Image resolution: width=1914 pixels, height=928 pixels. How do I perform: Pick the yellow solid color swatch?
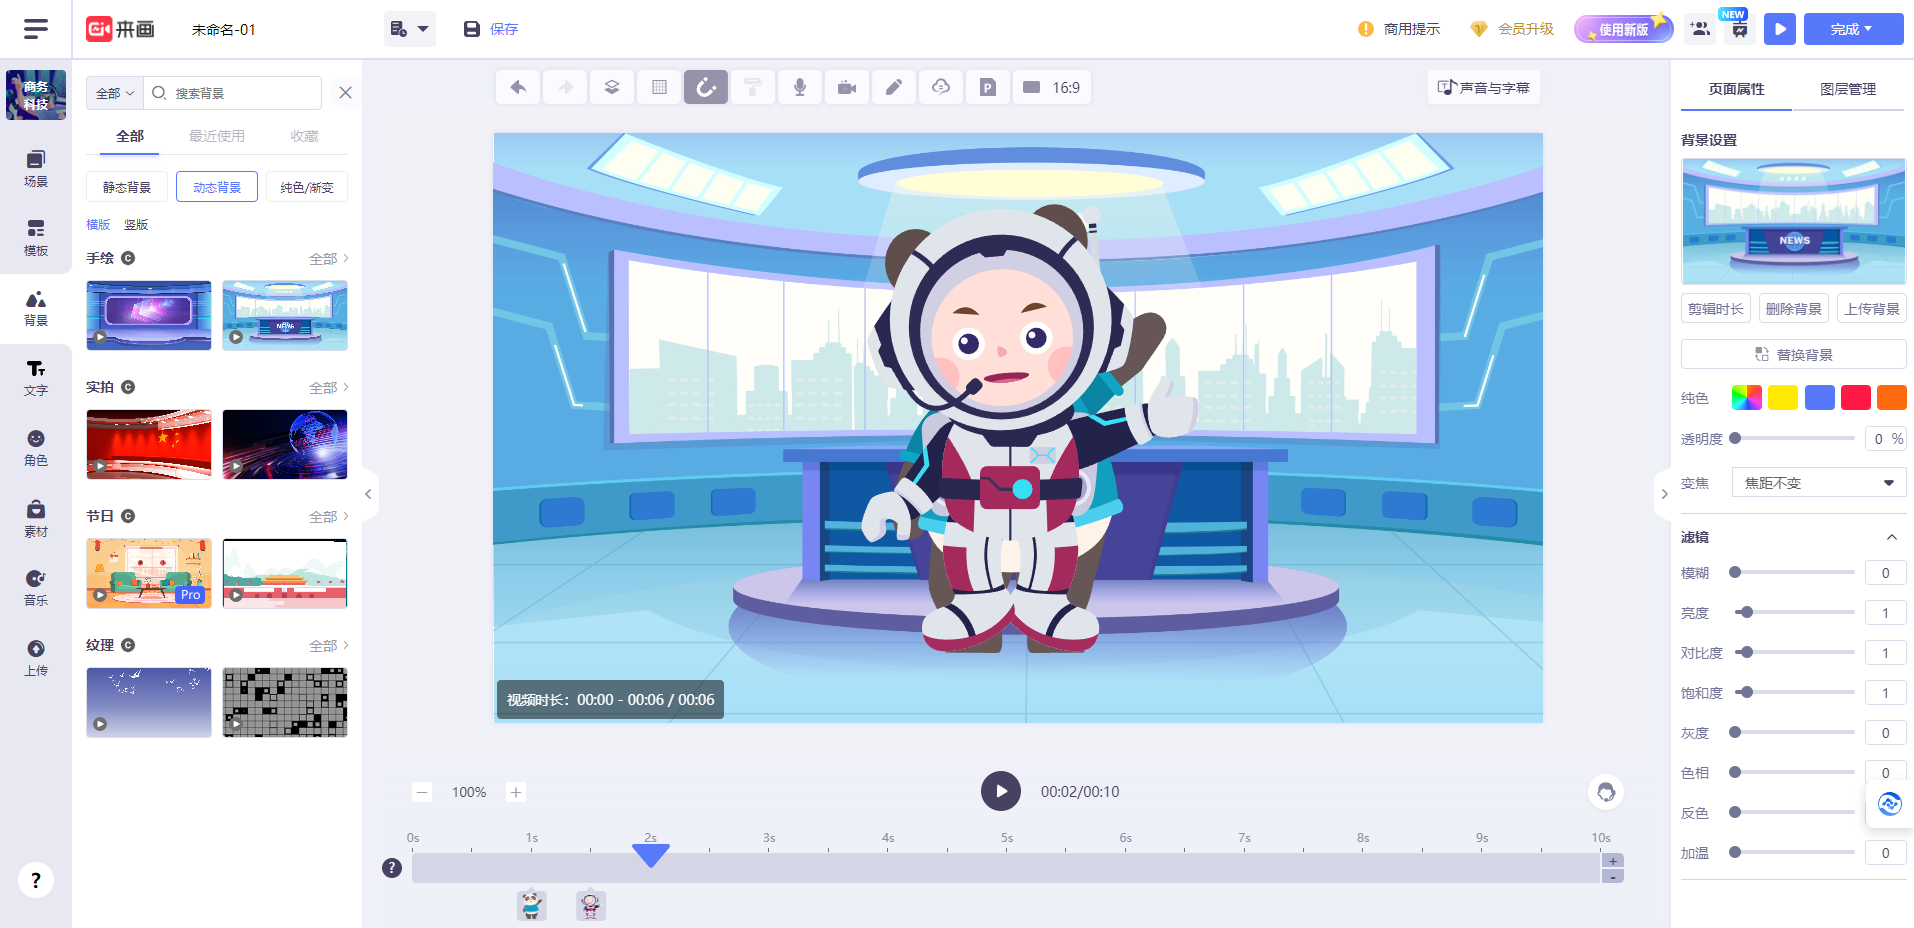click(1782, 398)
